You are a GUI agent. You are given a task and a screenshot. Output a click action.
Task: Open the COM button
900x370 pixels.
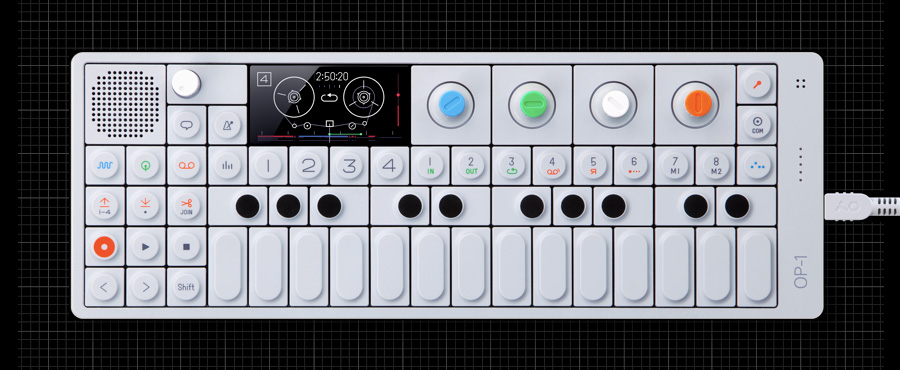pos(757,124)
